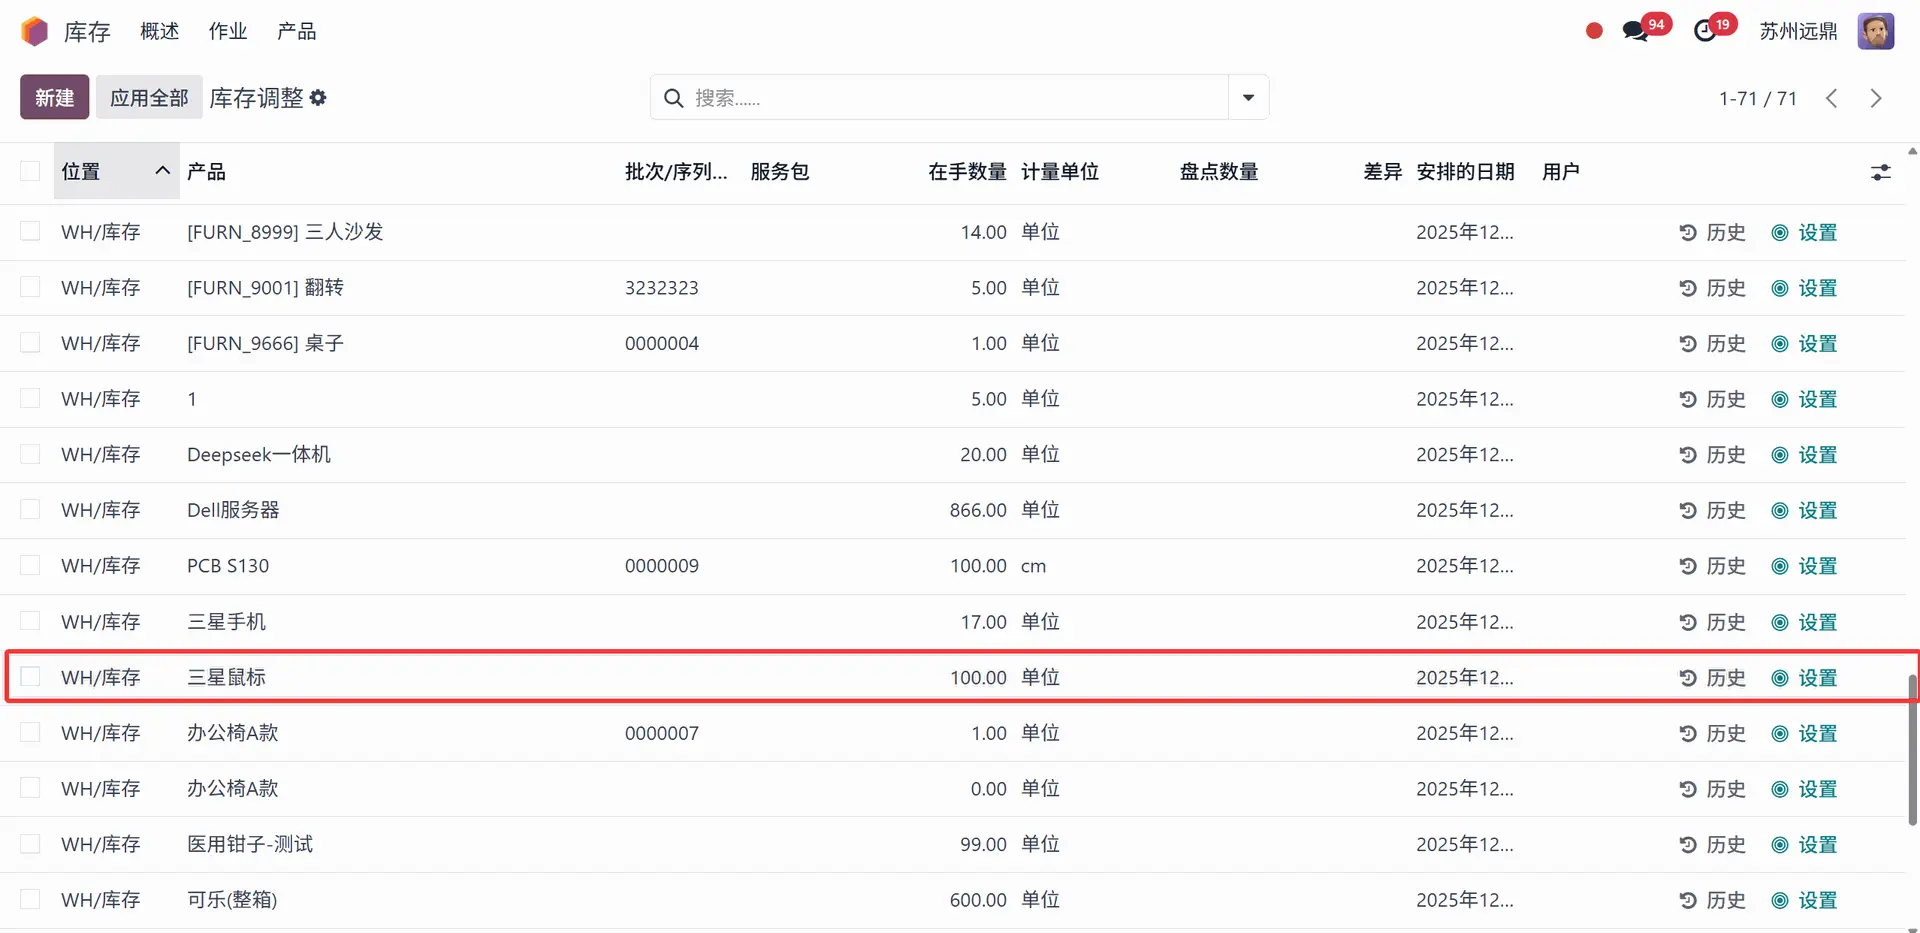Viewport: 1920px width, 933px height.
Task: Go to the next page arrow
Action: click(x=1875, y=98)
